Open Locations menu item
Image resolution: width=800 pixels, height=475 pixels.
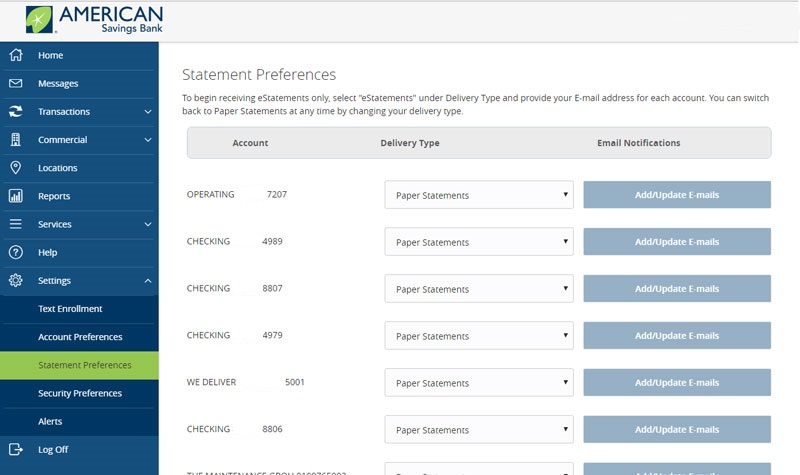[79, 168]
